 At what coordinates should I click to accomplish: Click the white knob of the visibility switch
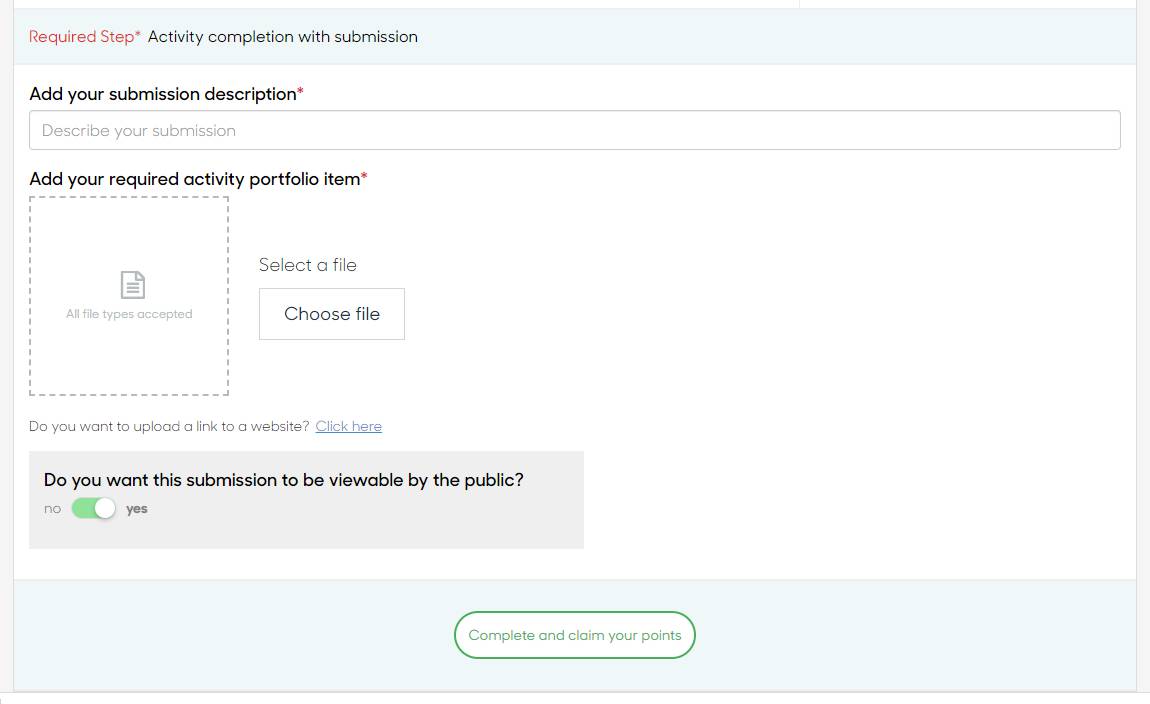pos(105,509)
